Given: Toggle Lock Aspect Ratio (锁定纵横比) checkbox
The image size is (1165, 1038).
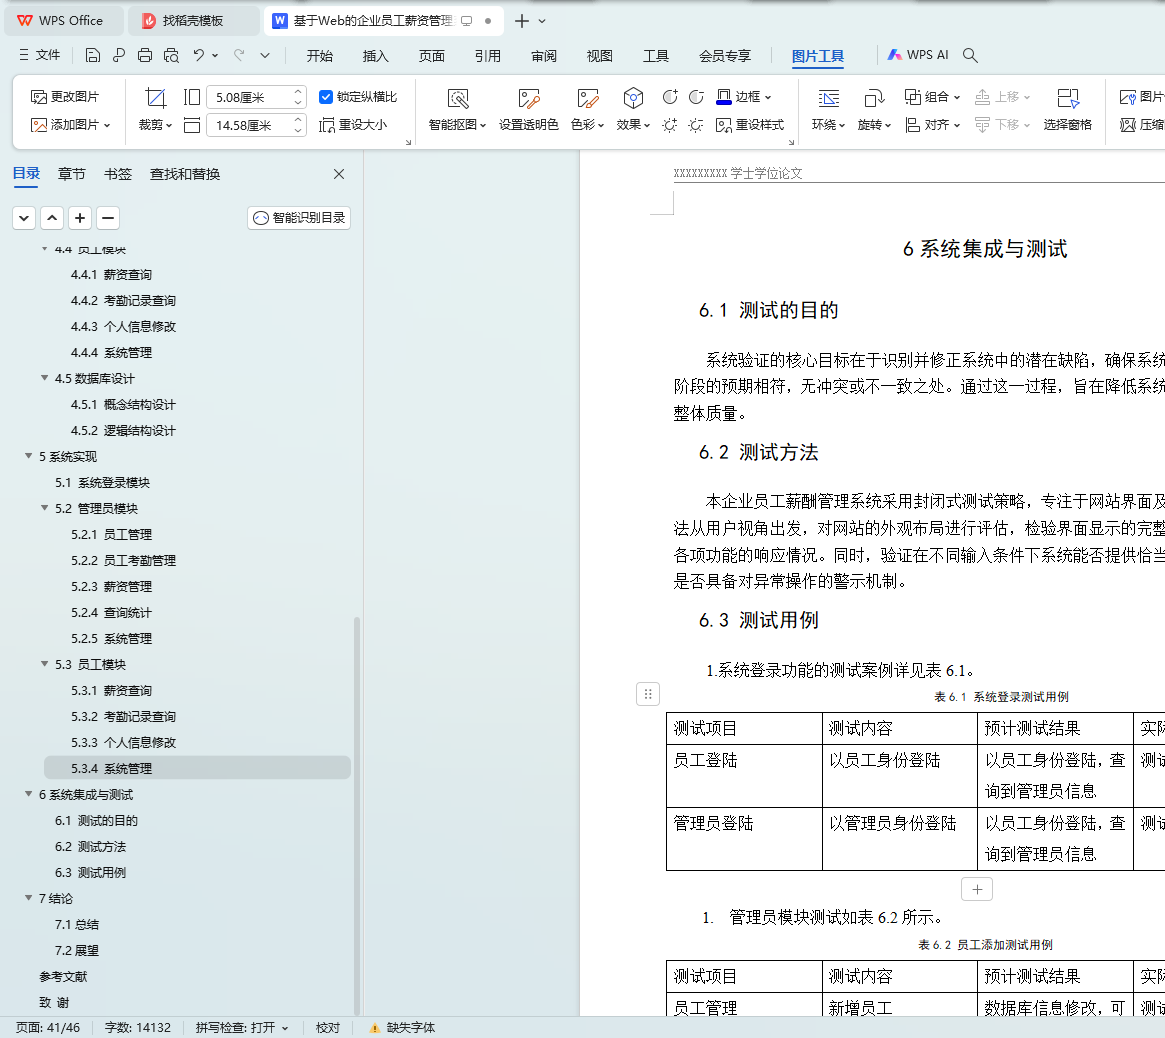Looking at the screenshot, I should [325, 97].
